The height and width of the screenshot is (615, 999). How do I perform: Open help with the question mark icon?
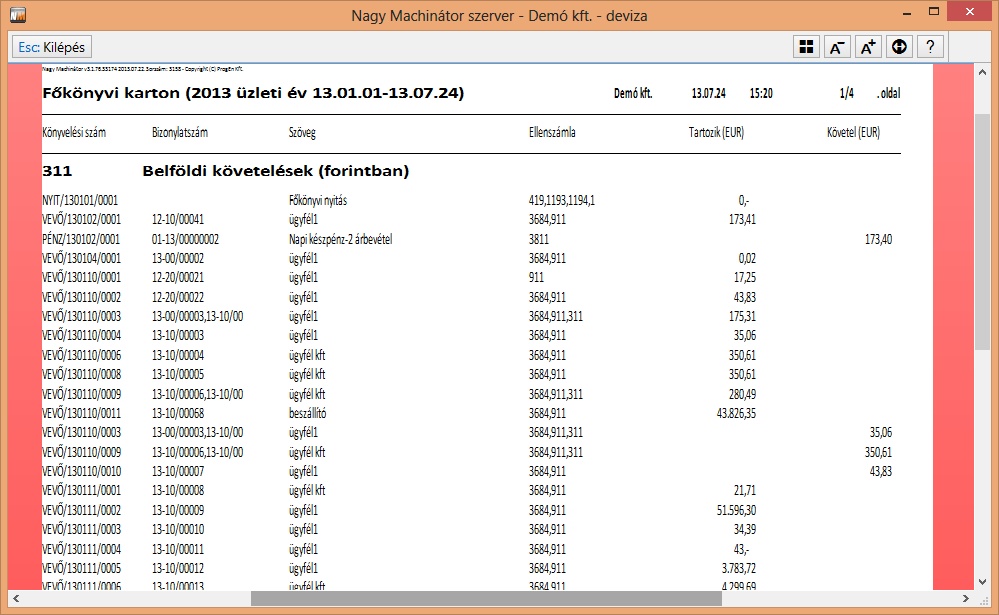click(930, 47)
